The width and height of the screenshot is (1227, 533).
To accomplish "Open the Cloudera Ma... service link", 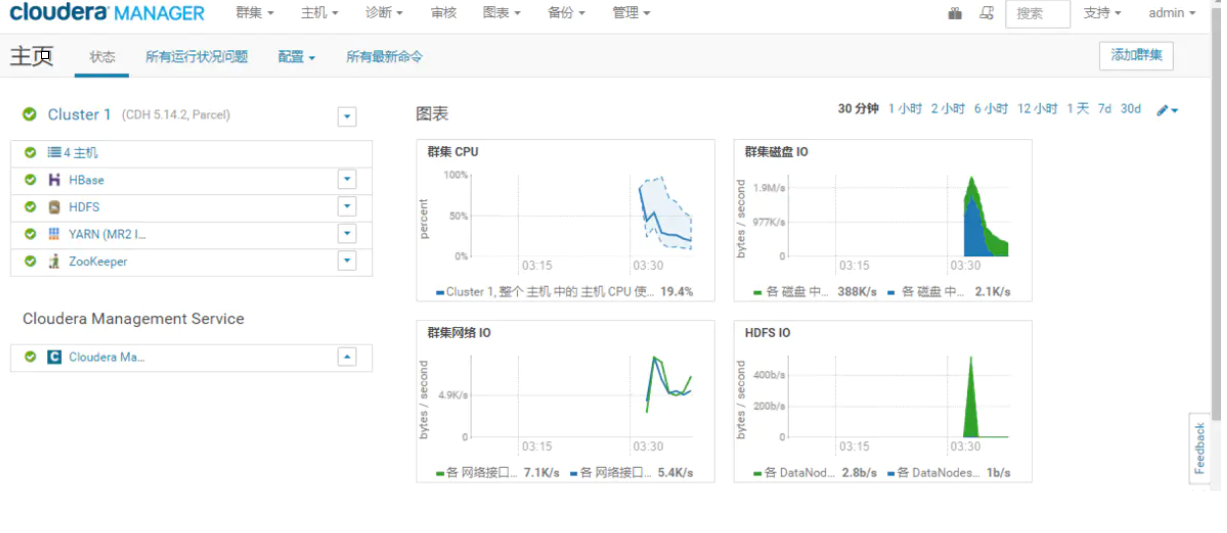I will point(106,357).
